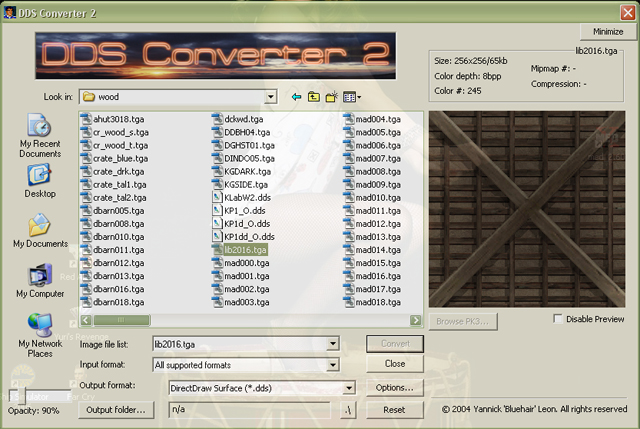Select the cr_wood_s.tga file icon
The height and width of the screenshot is (429, 640).
click(86, 132)
